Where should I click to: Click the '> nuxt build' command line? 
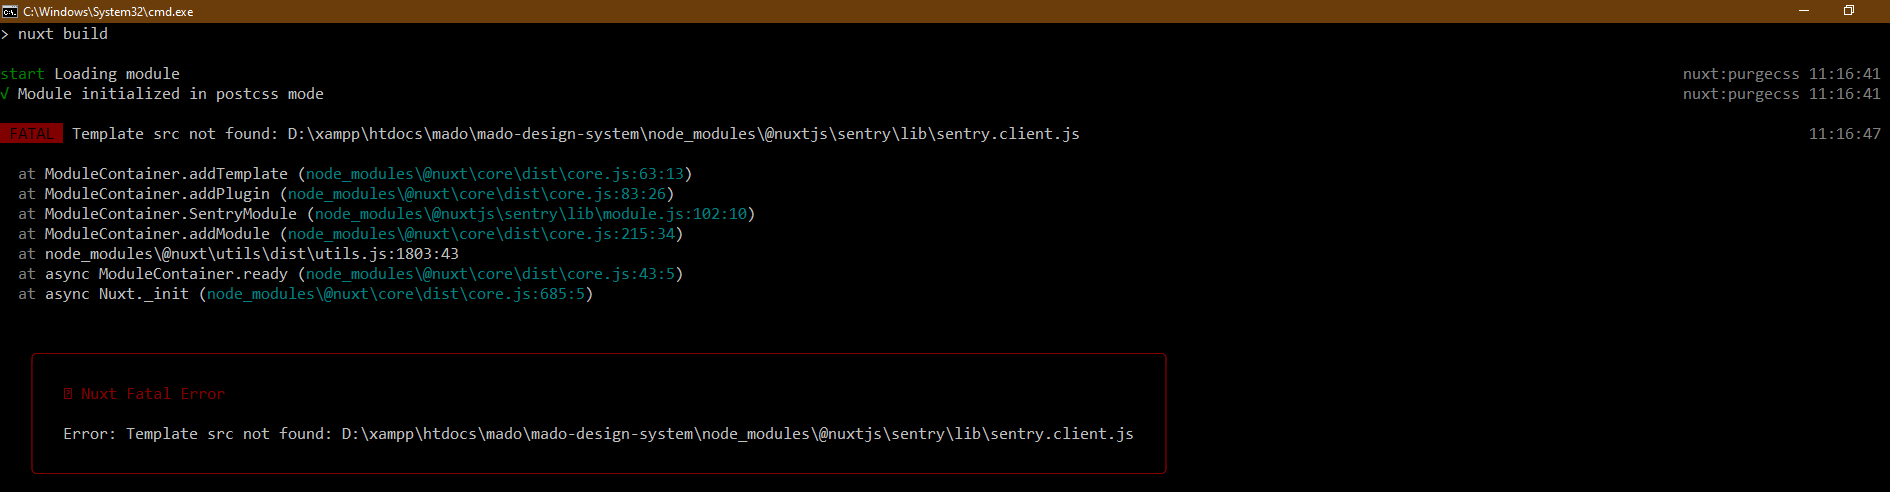[x=54, y=34]
